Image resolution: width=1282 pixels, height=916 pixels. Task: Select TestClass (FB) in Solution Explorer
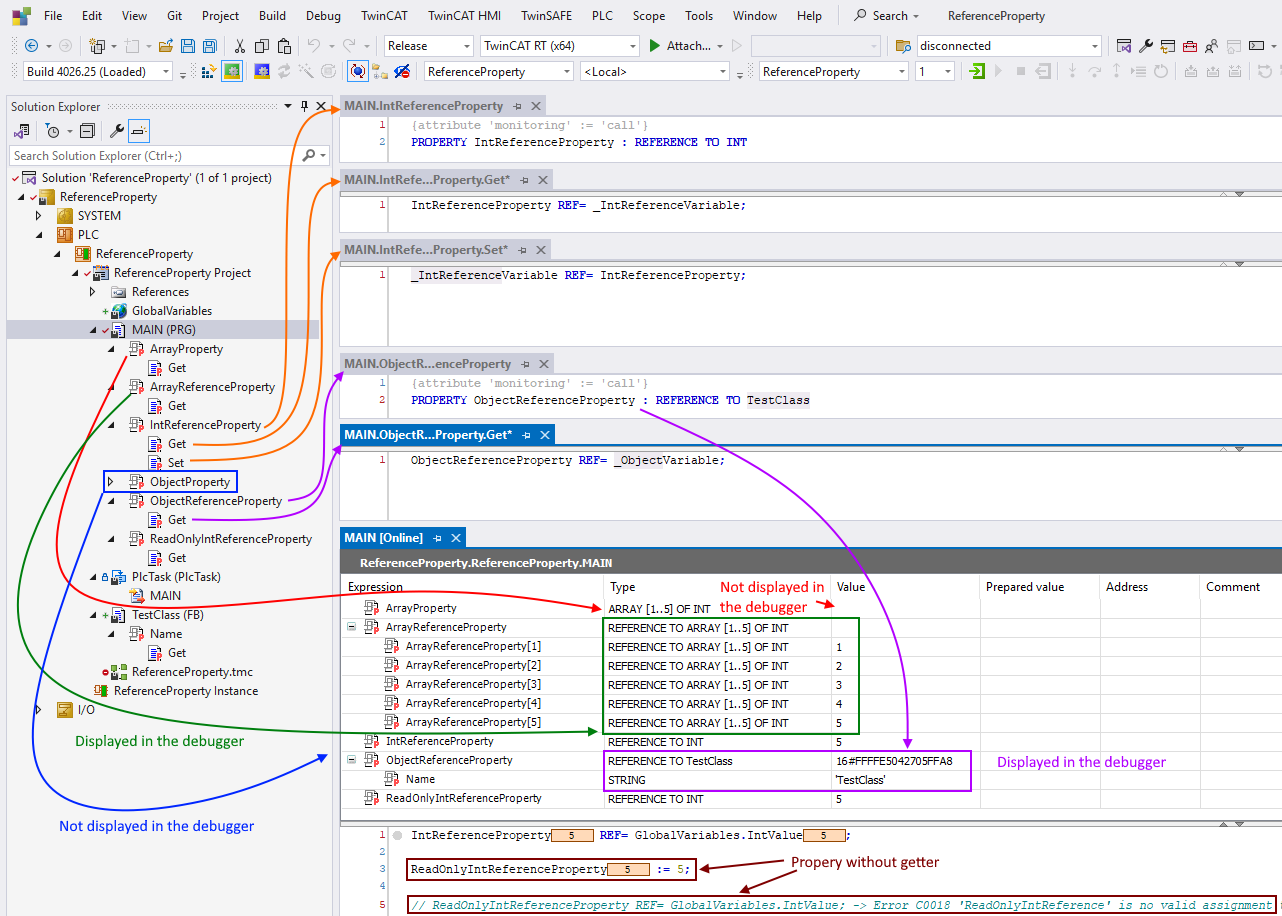[168, 615]
